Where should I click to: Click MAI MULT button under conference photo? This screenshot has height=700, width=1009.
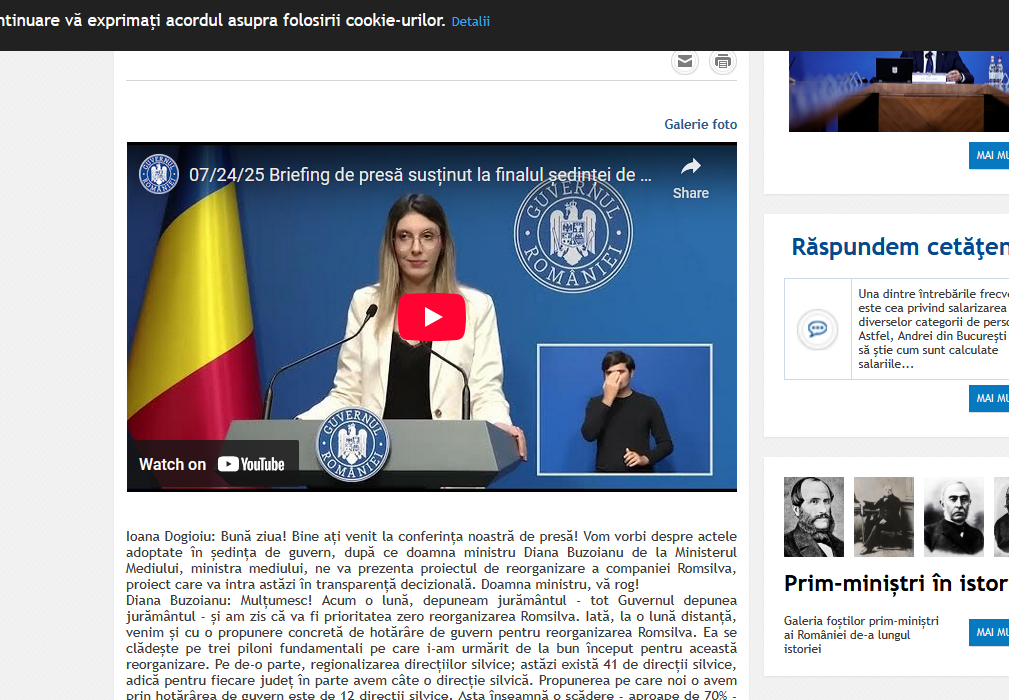click(989, 155)
